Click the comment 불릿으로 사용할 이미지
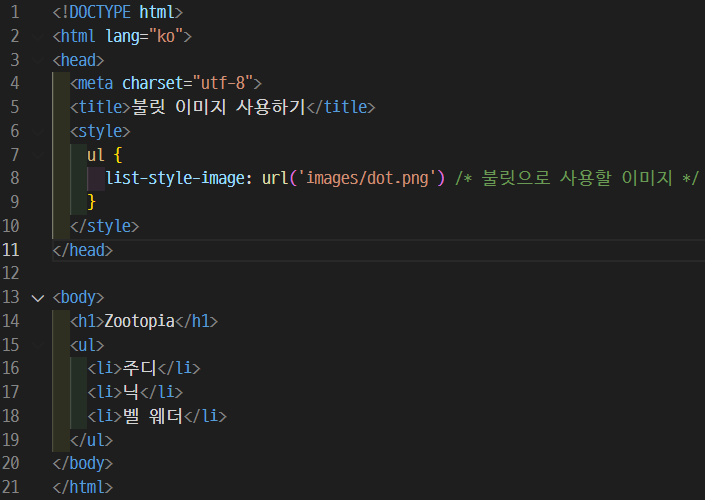The width and height of the screenshot is (705, 500). click(x=577, y=178)
